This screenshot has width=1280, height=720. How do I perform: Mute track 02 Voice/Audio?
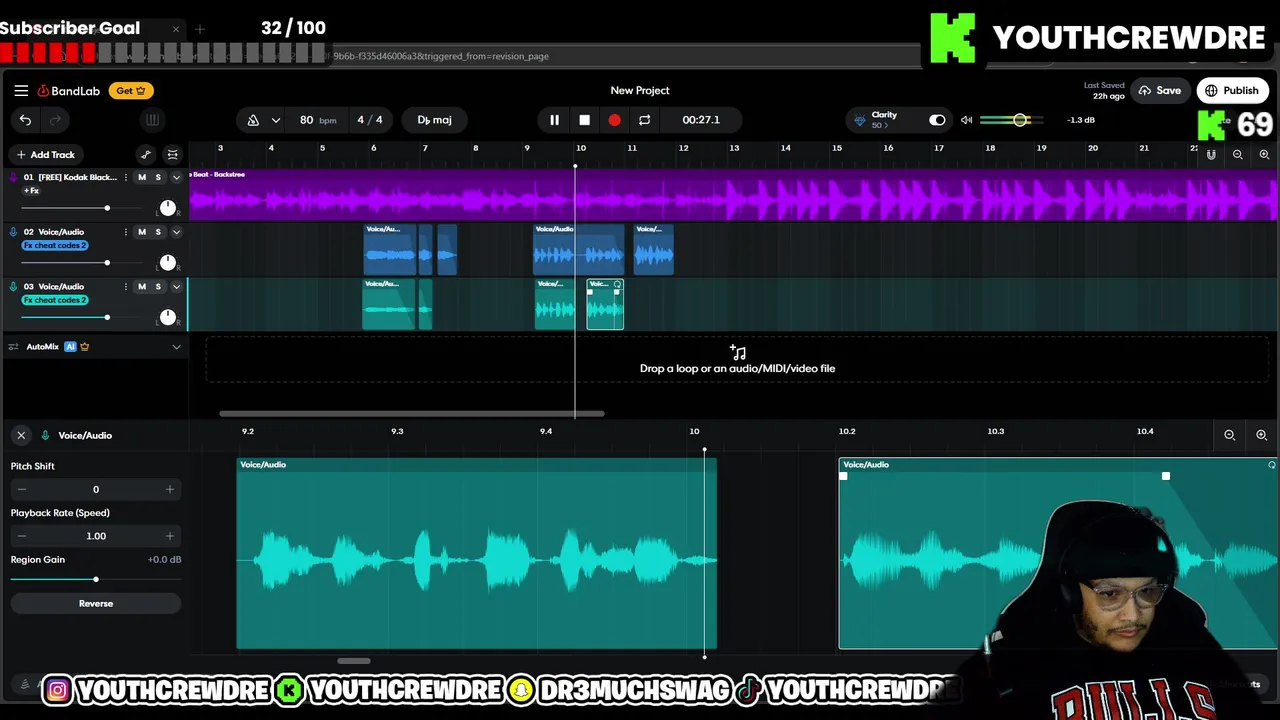[142, 232]
